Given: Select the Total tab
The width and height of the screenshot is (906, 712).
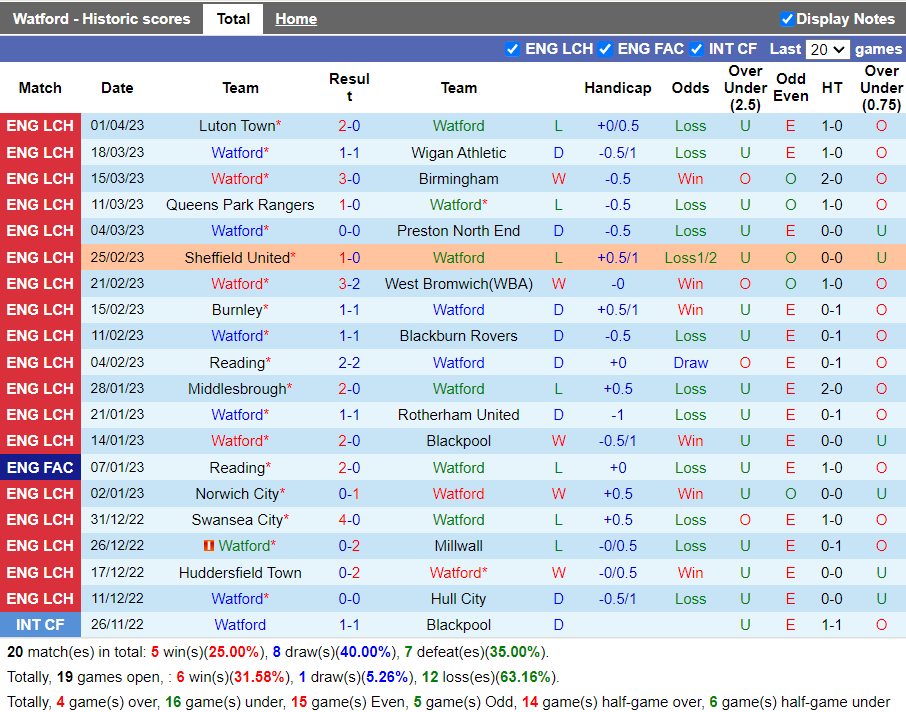Looking at the screenshot, I should (233, 19).
